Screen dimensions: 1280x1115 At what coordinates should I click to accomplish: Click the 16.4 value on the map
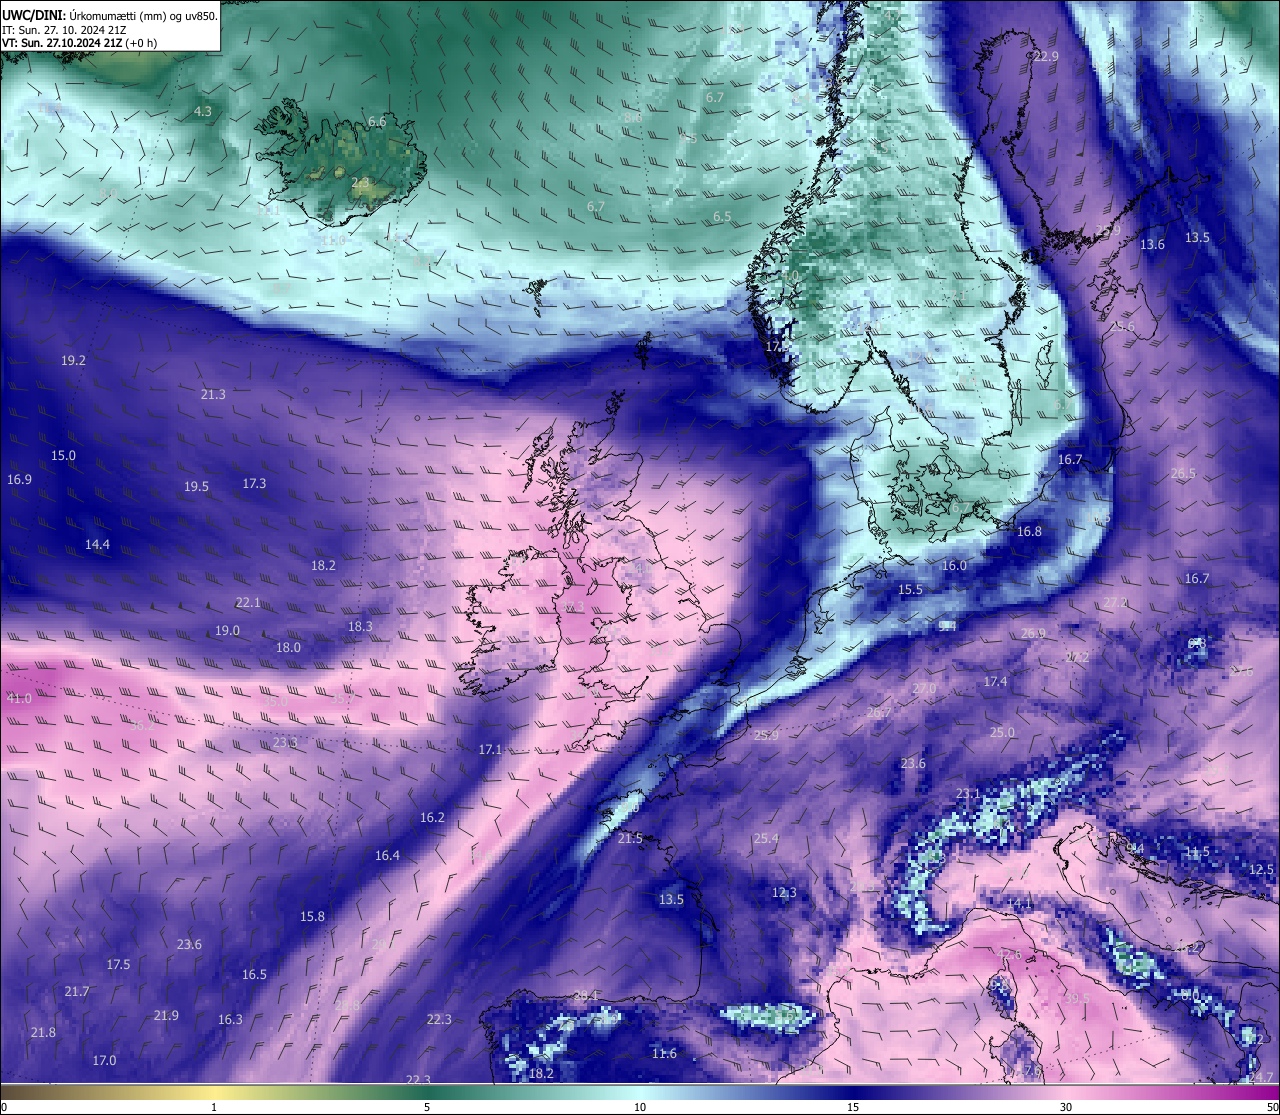point(387,855)
